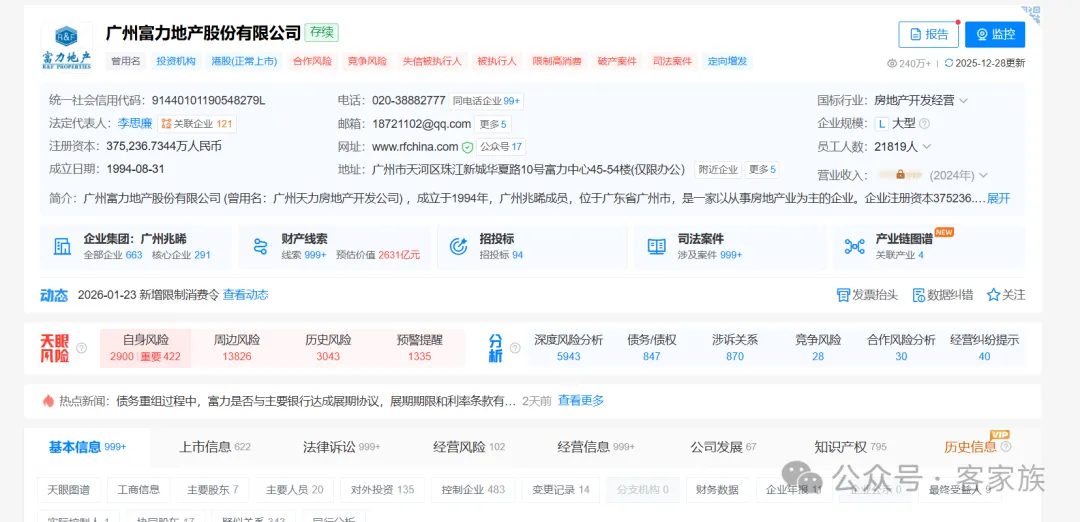Open the 限制高消费 tag
Screen dimensions: 1080x522
coord(557,61)
